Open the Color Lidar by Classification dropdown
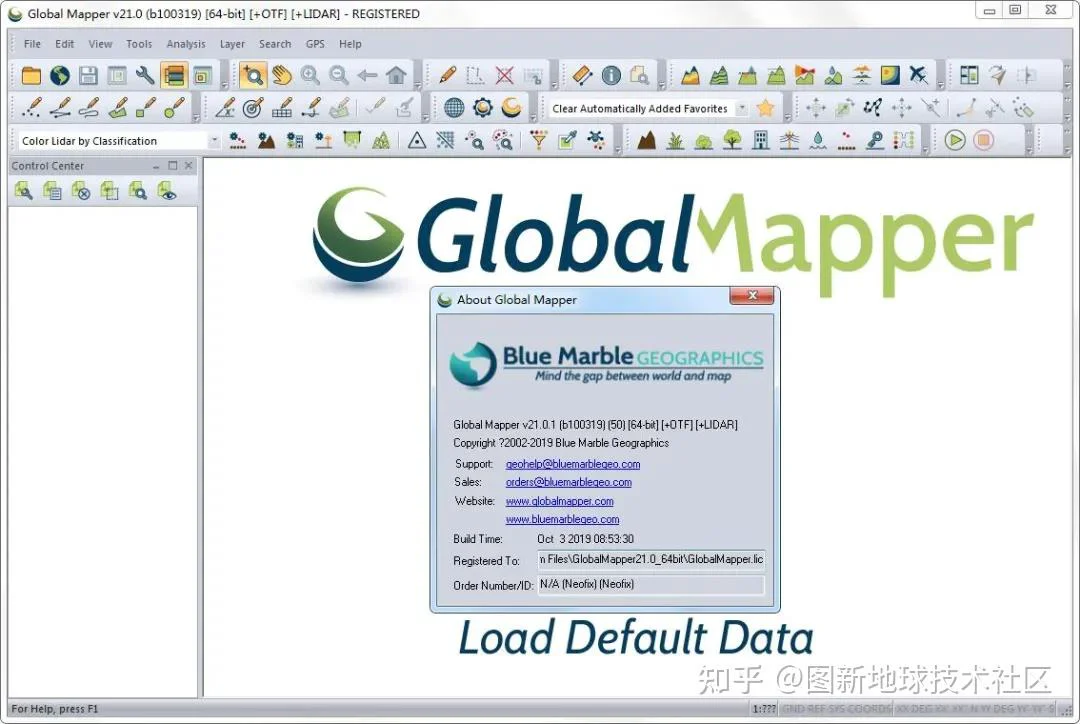This screenshot has height=724, width=1080. point(214,141)
